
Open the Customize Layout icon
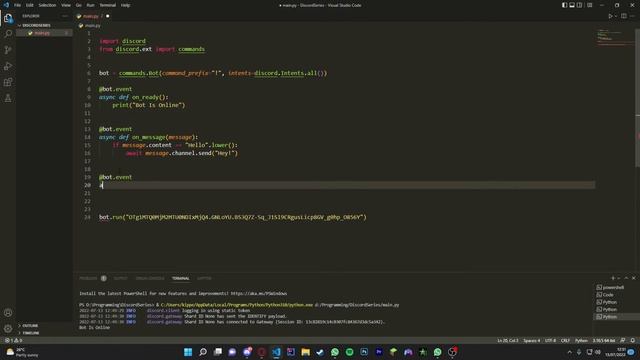(x=590, y=5)
